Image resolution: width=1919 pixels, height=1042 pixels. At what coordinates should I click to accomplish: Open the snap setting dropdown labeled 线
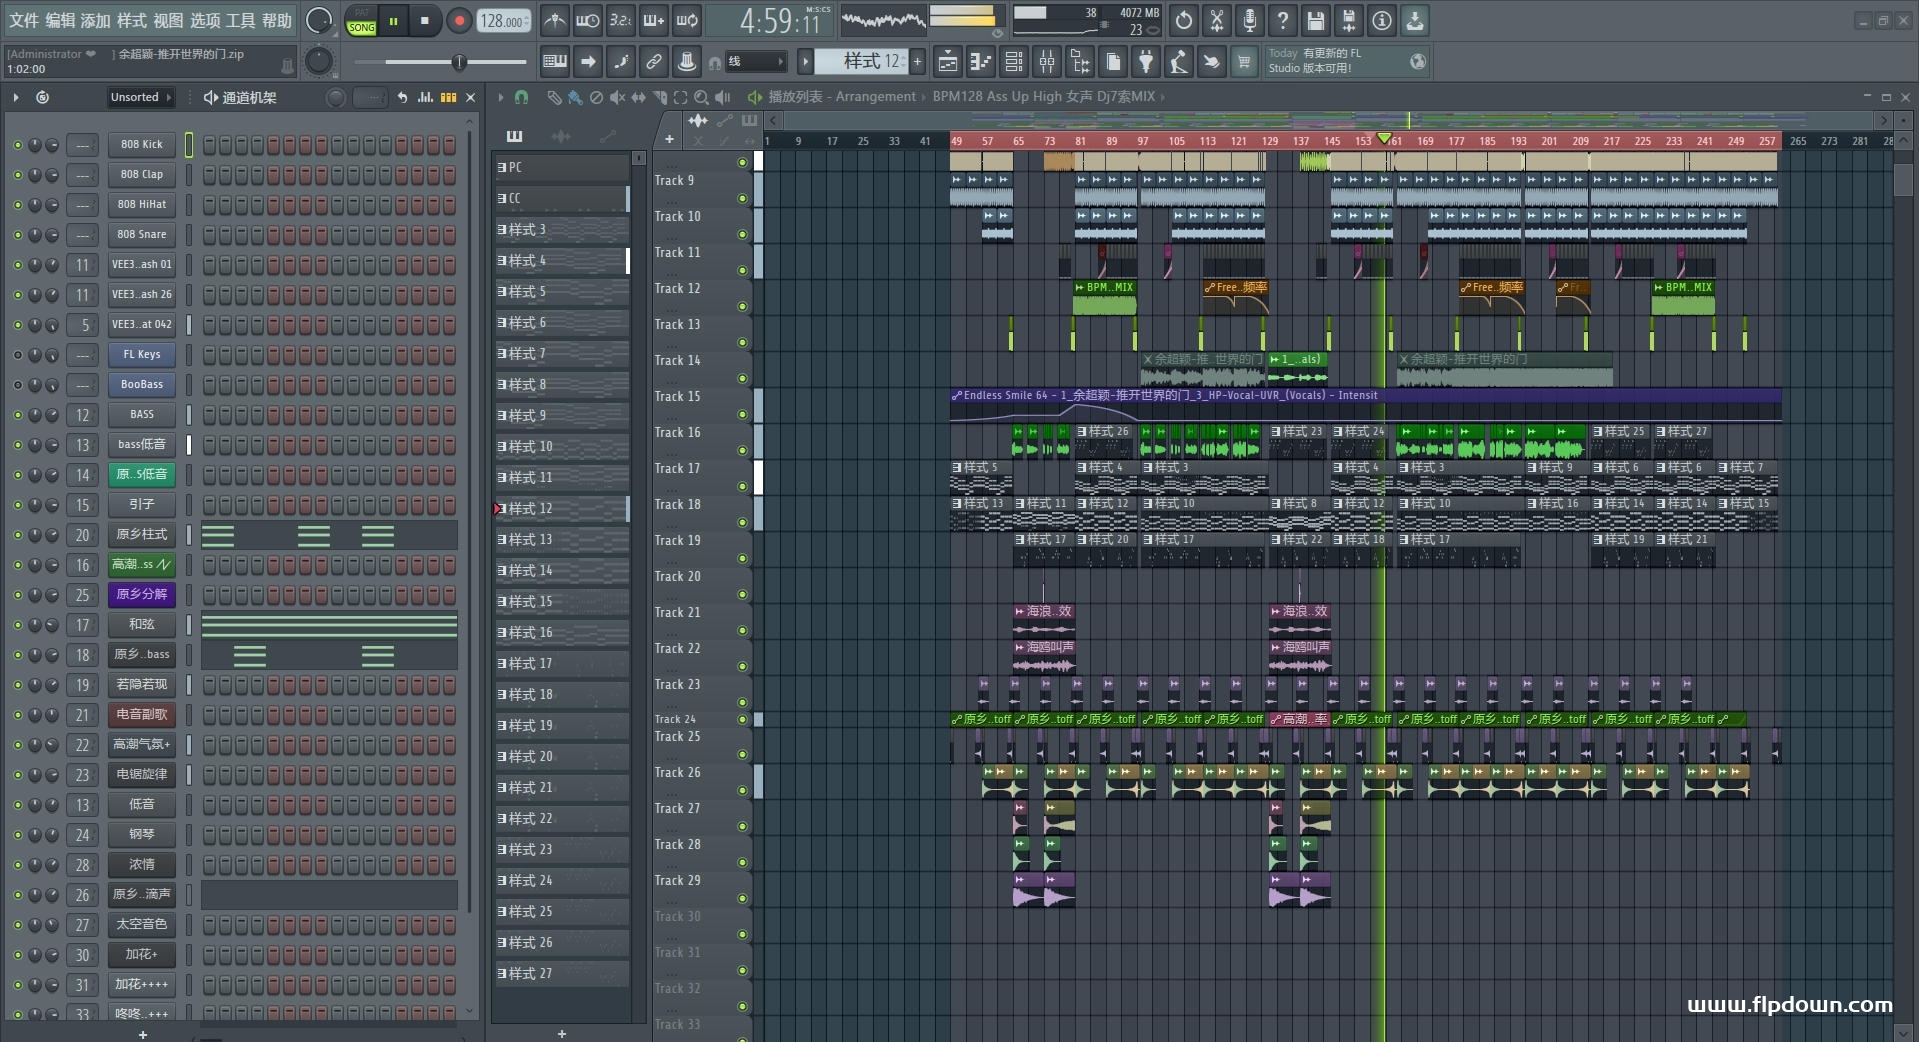(x=755, y=62)
